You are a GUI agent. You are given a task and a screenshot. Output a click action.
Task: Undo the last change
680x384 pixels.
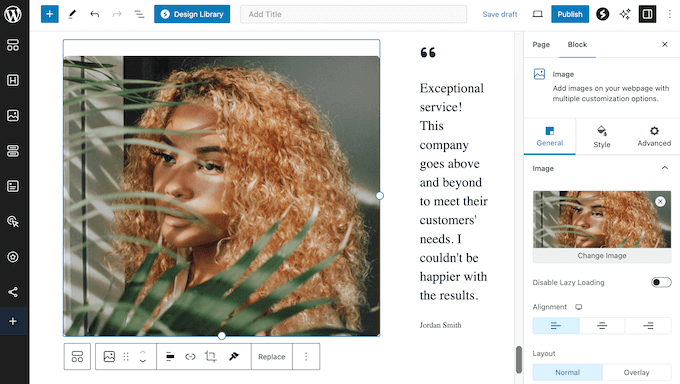[95, 14]
